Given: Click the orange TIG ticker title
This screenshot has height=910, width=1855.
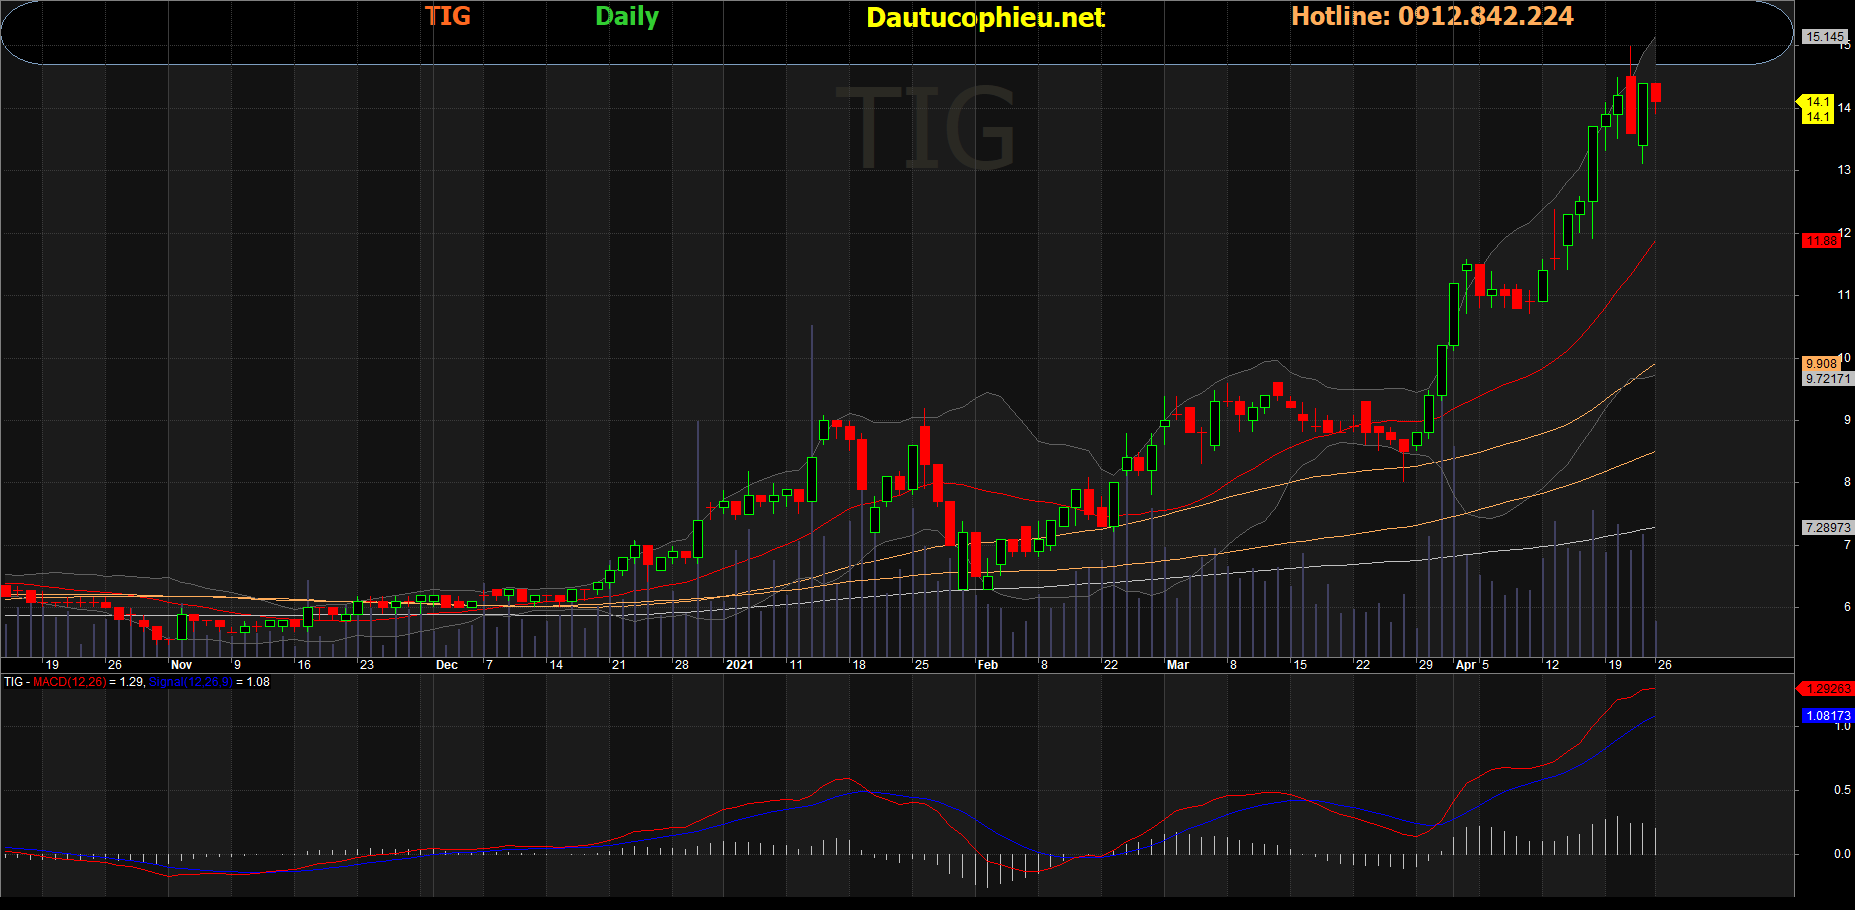Looking at the screenshot, I should [447, 16].
